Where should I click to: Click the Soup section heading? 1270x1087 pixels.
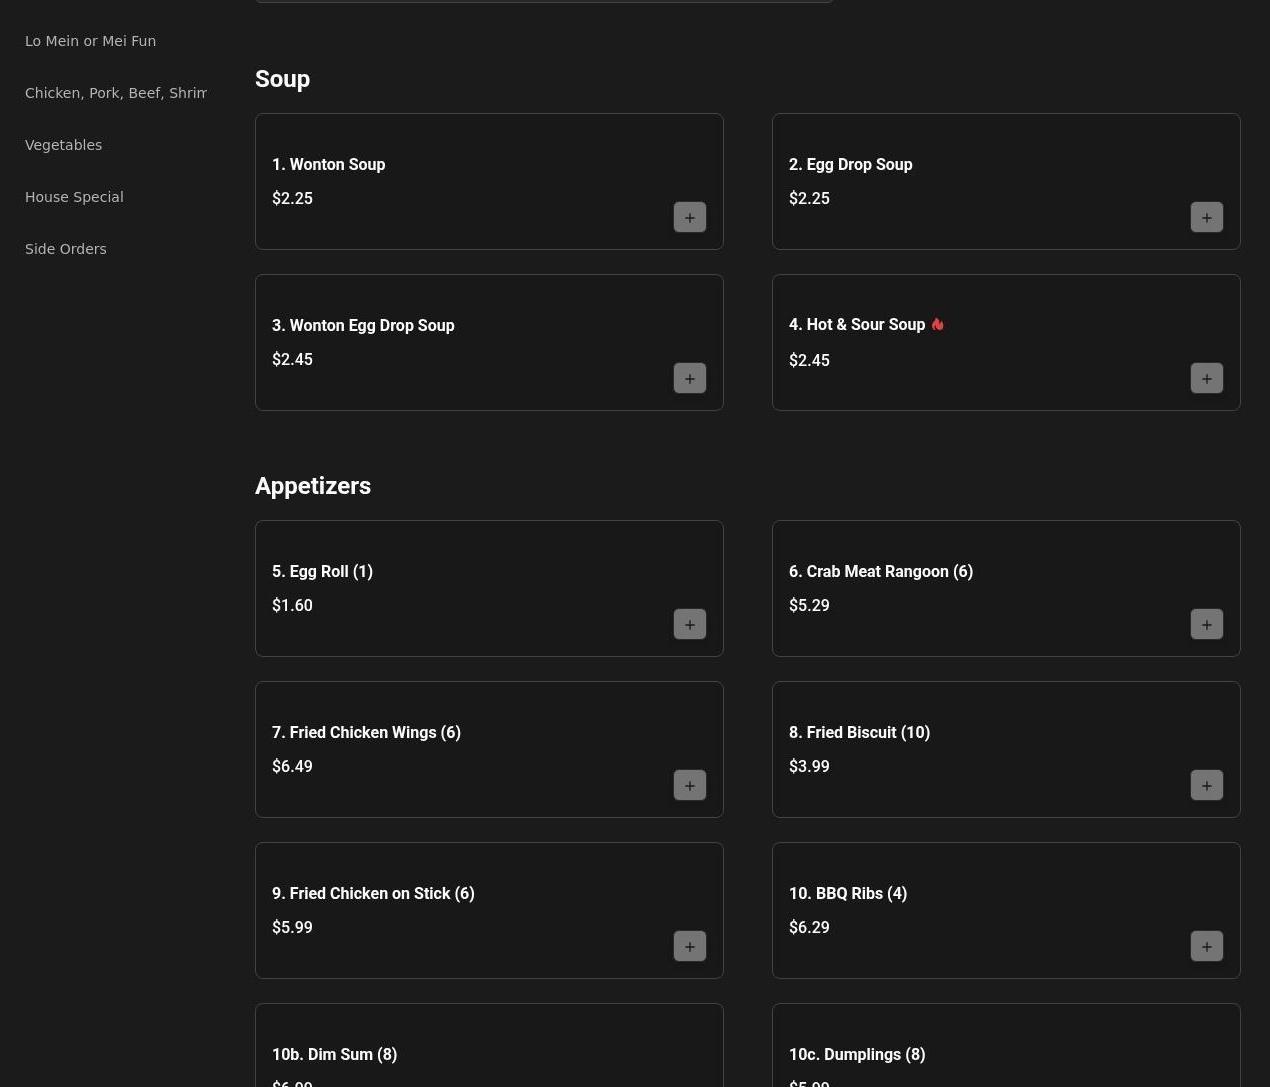[x=282, y=79]
